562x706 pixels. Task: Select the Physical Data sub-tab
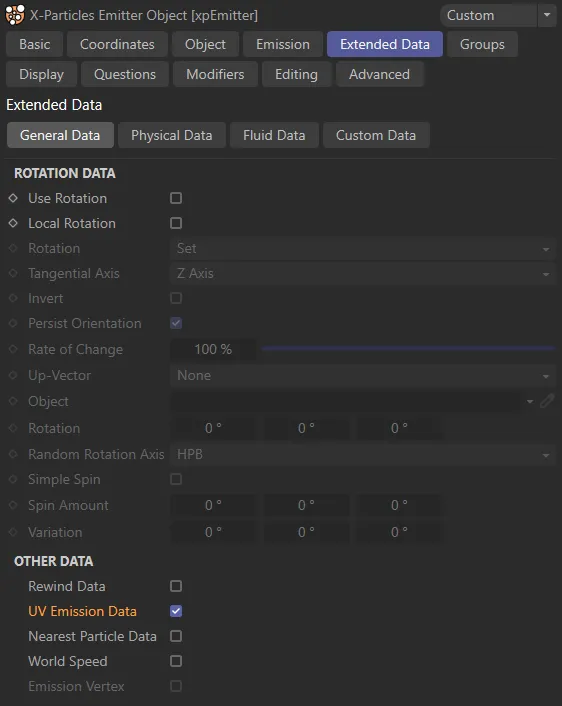click(172, 135)
